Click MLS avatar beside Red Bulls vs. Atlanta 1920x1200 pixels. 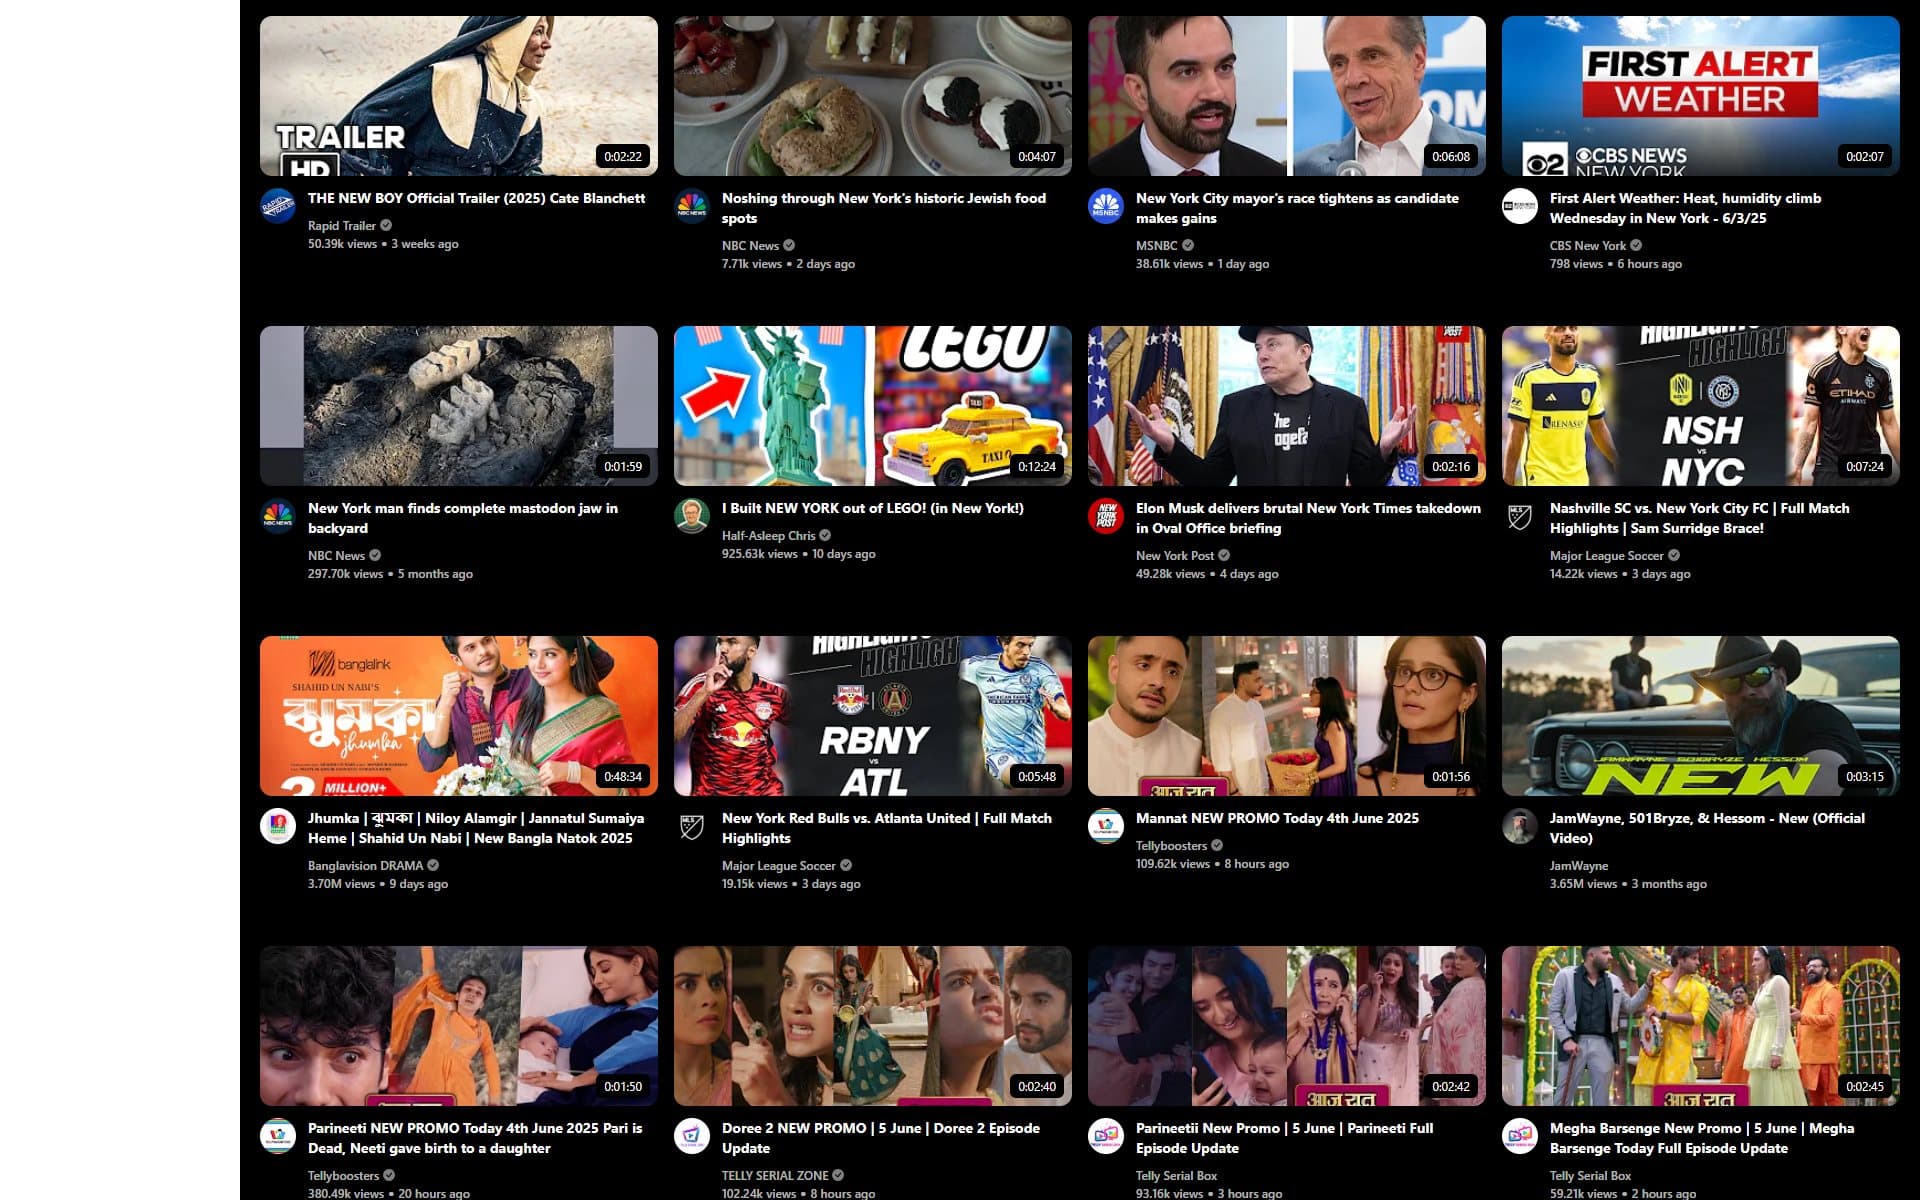click(x=692, y=826)
